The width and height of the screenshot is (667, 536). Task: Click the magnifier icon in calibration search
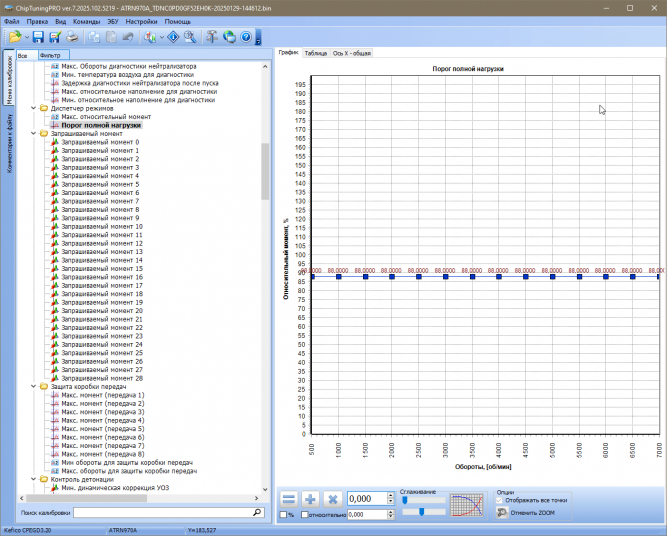[257, 513]
